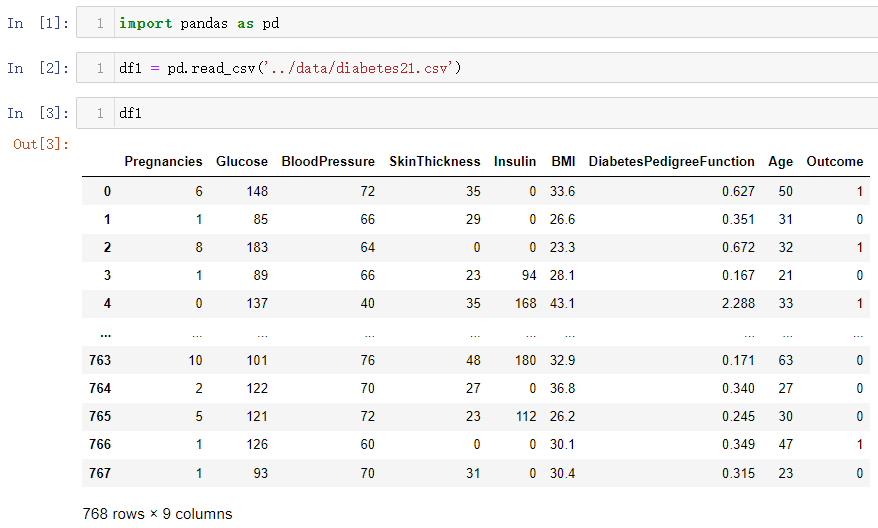The image size is (878, 528).
Task: Click pedigree value 0.171
Action: (x=738, y=360)
